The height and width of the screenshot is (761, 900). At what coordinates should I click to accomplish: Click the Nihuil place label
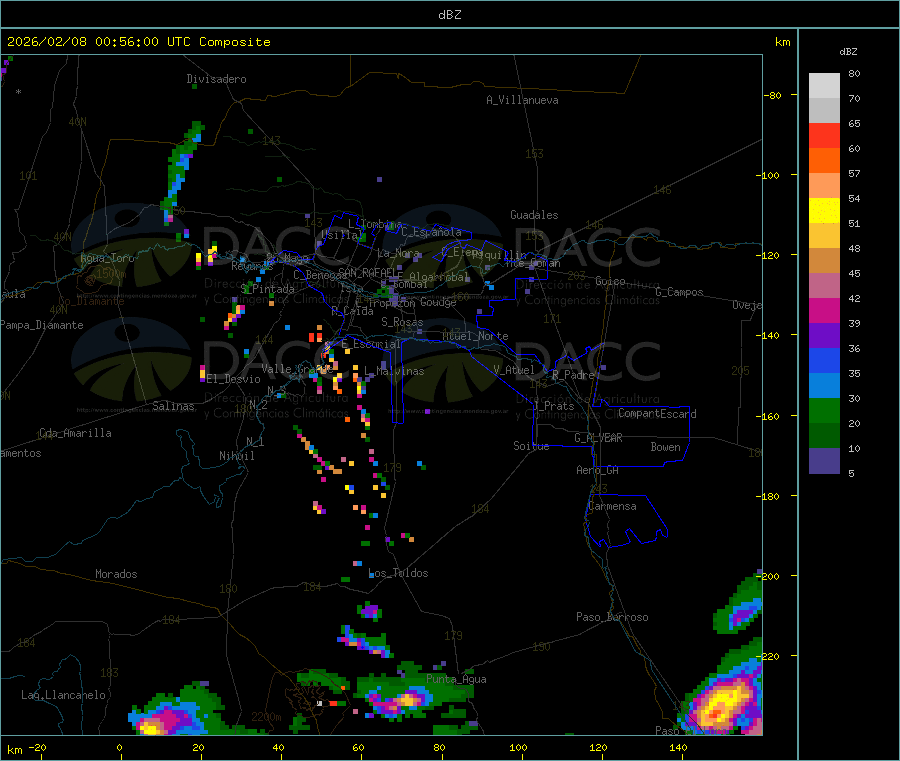pos(236,456)
